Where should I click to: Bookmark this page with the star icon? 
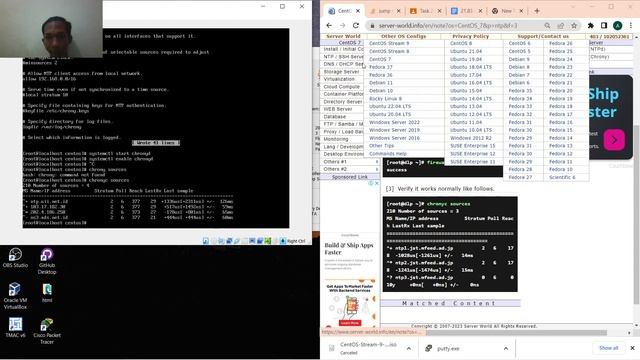tap(574, 25)
